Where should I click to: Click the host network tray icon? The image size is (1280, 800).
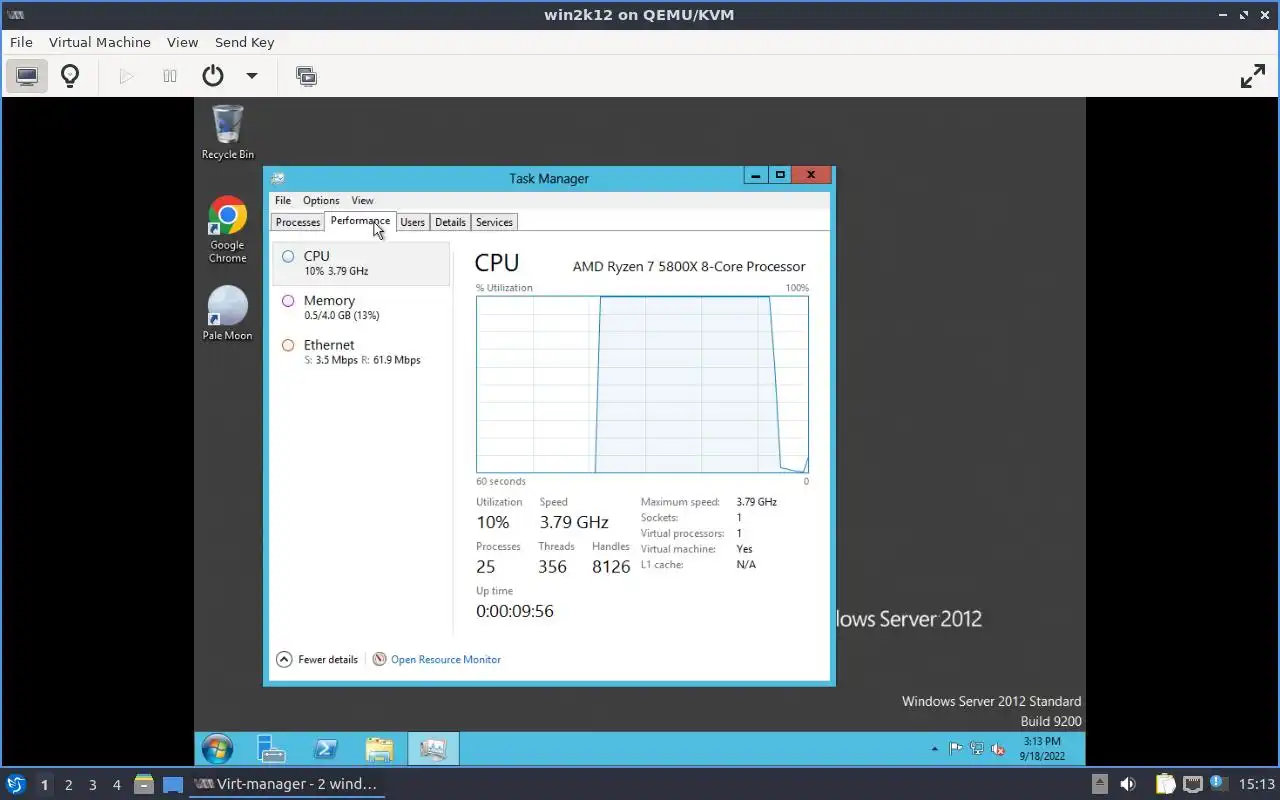(1192, 784)
